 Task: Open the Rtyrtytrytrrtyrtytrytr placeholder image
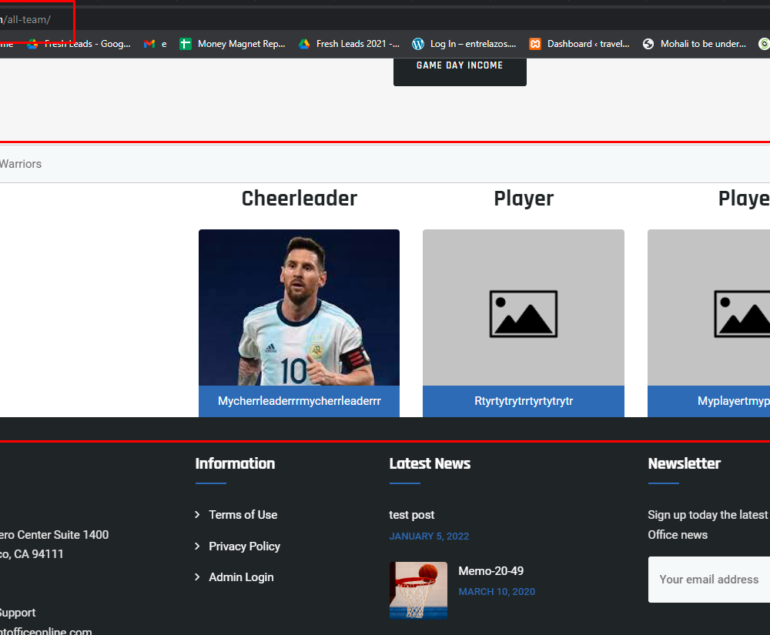[523, 307]
